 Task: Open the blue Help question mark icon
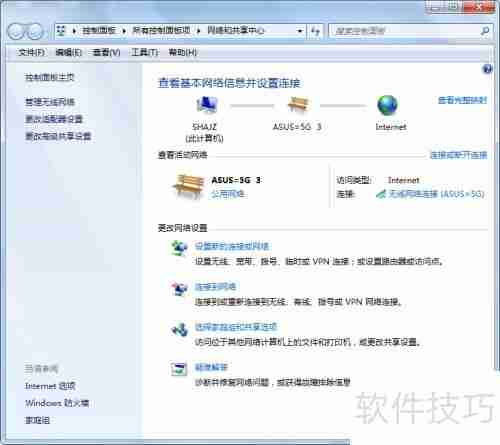(x=487, y=69)
